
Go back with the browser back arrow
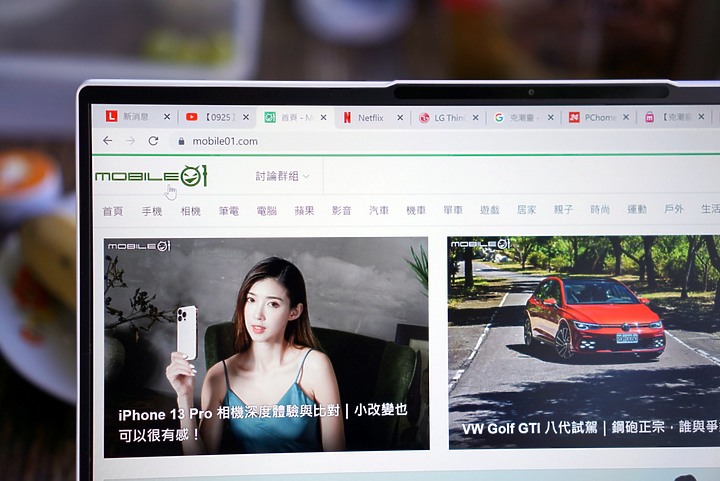click(x=107, y=140)
